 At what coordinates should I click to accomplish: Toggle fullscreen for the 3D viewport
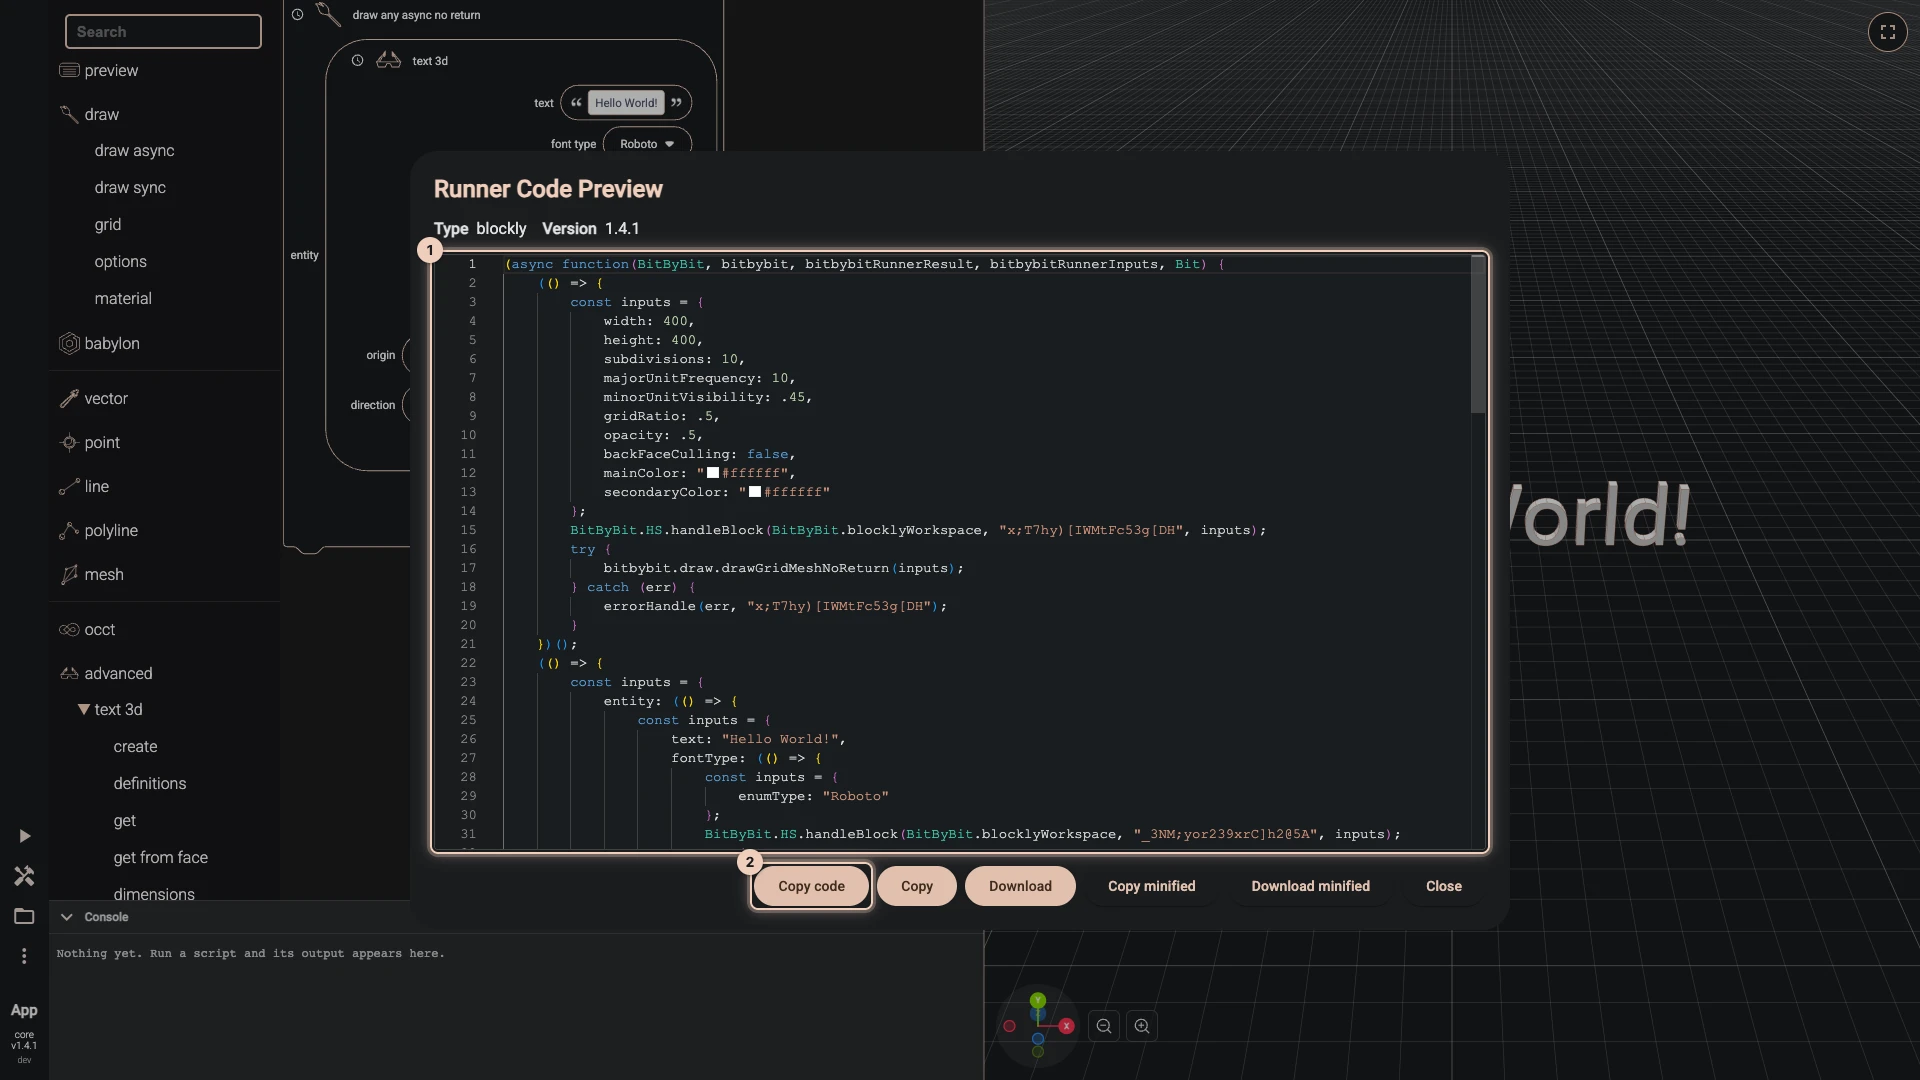pos(1887,32)
